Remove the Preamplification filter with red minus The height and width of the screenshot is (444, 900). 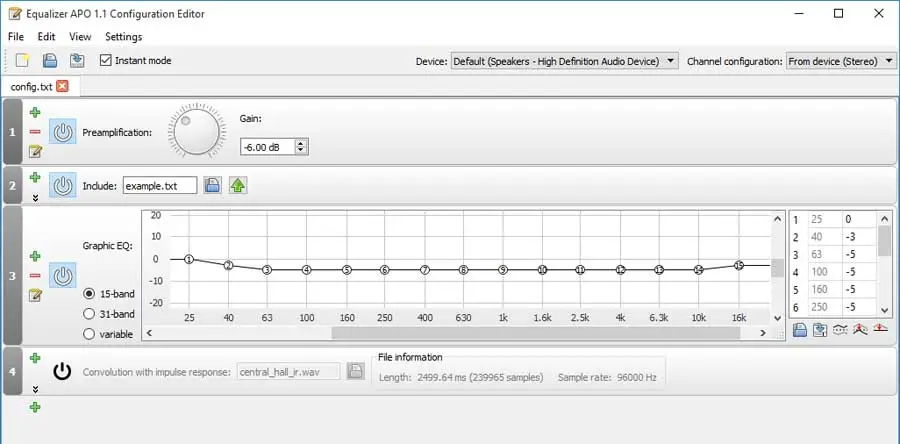click(x=35, y=132)
